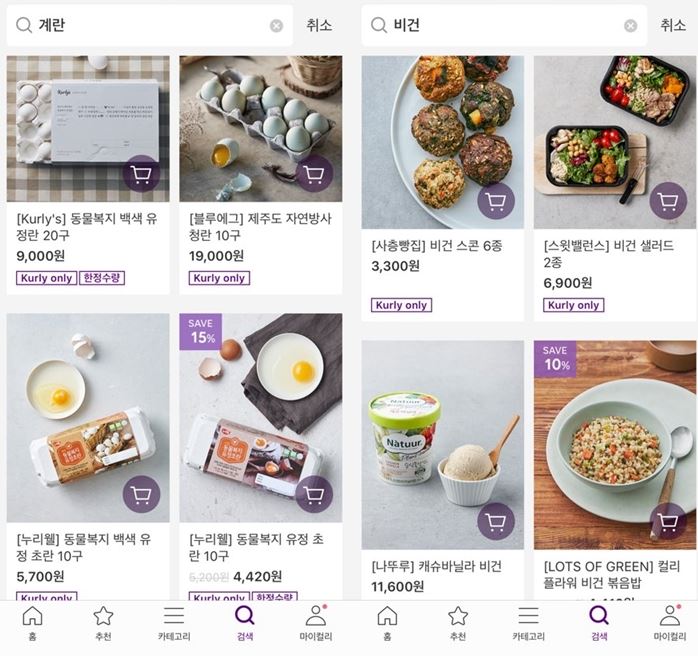Add 스윗밸런스 비건 샐러드 to cart
Image resolution: width=698 pixels, height=656 pixels.
click(x=668, y=201)
